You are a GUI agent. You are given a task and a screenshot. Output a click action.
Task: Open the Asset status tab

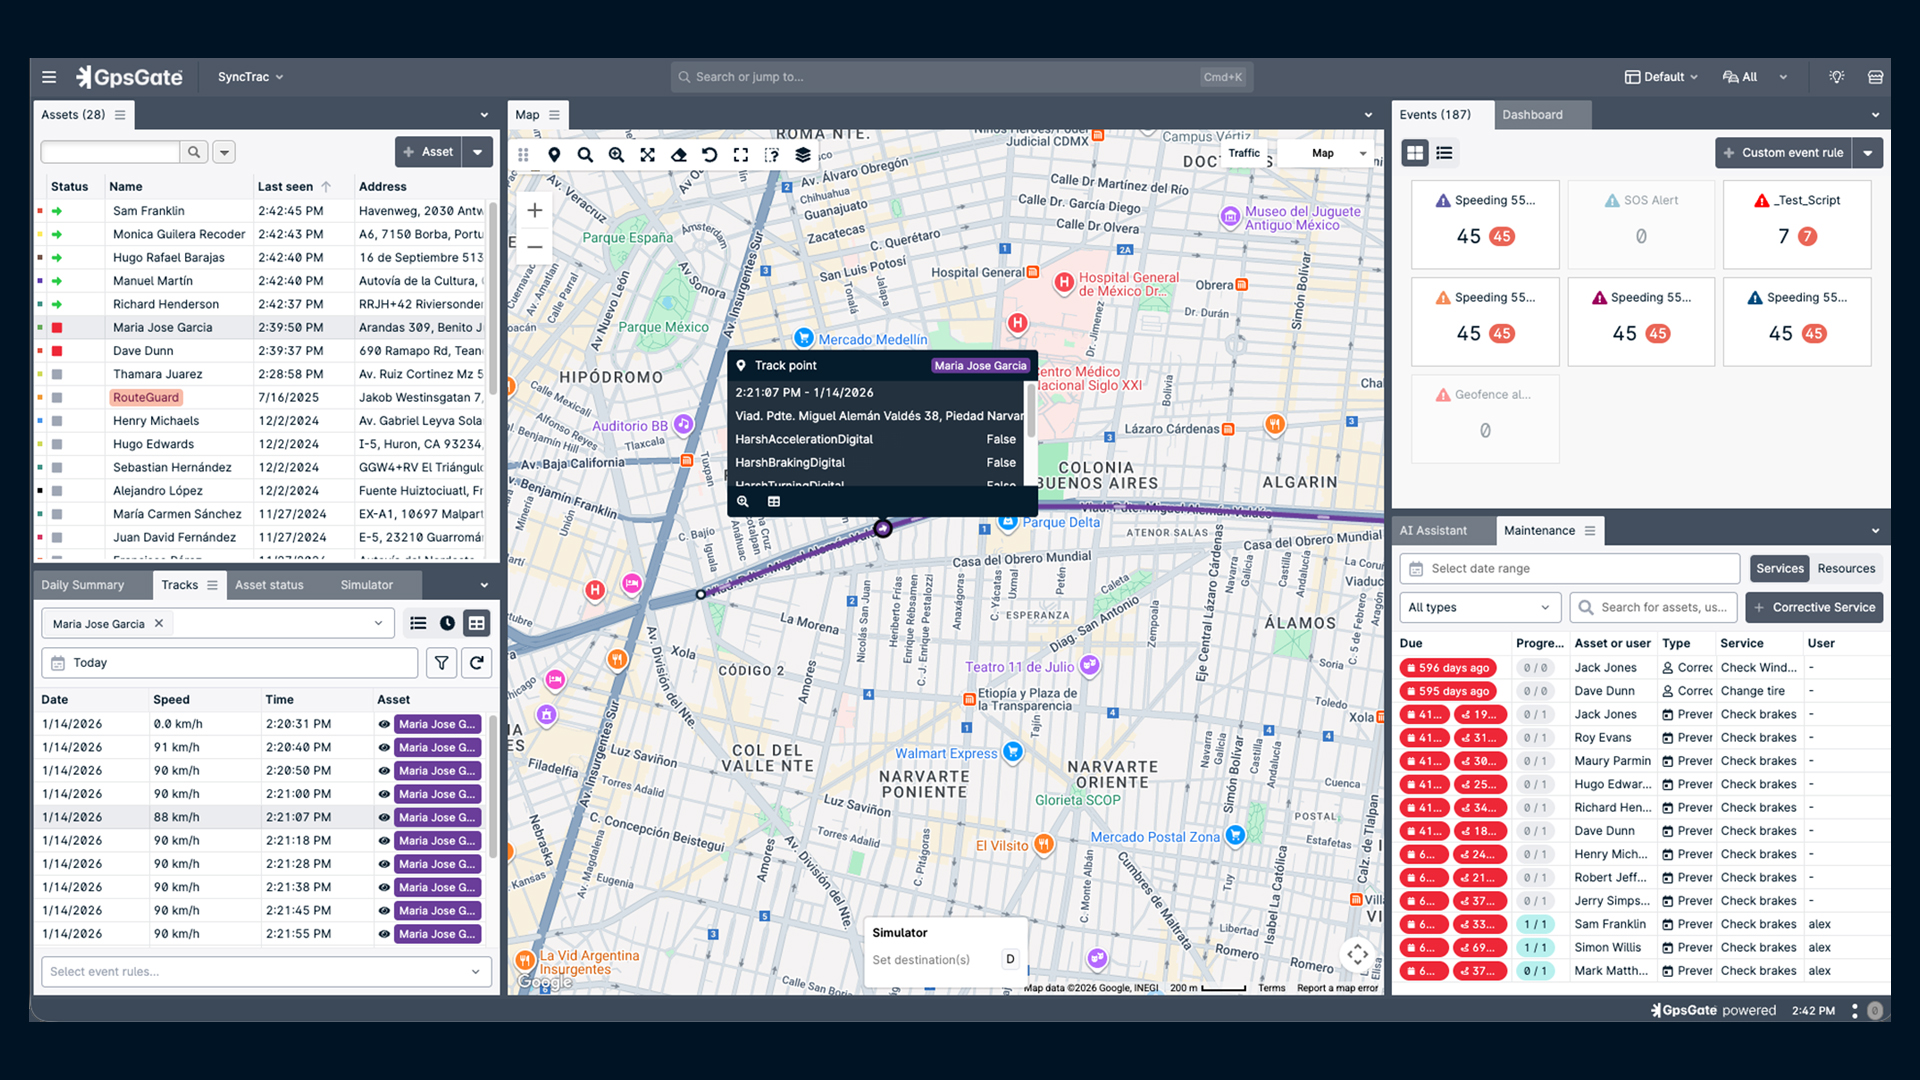pos(269,585)
